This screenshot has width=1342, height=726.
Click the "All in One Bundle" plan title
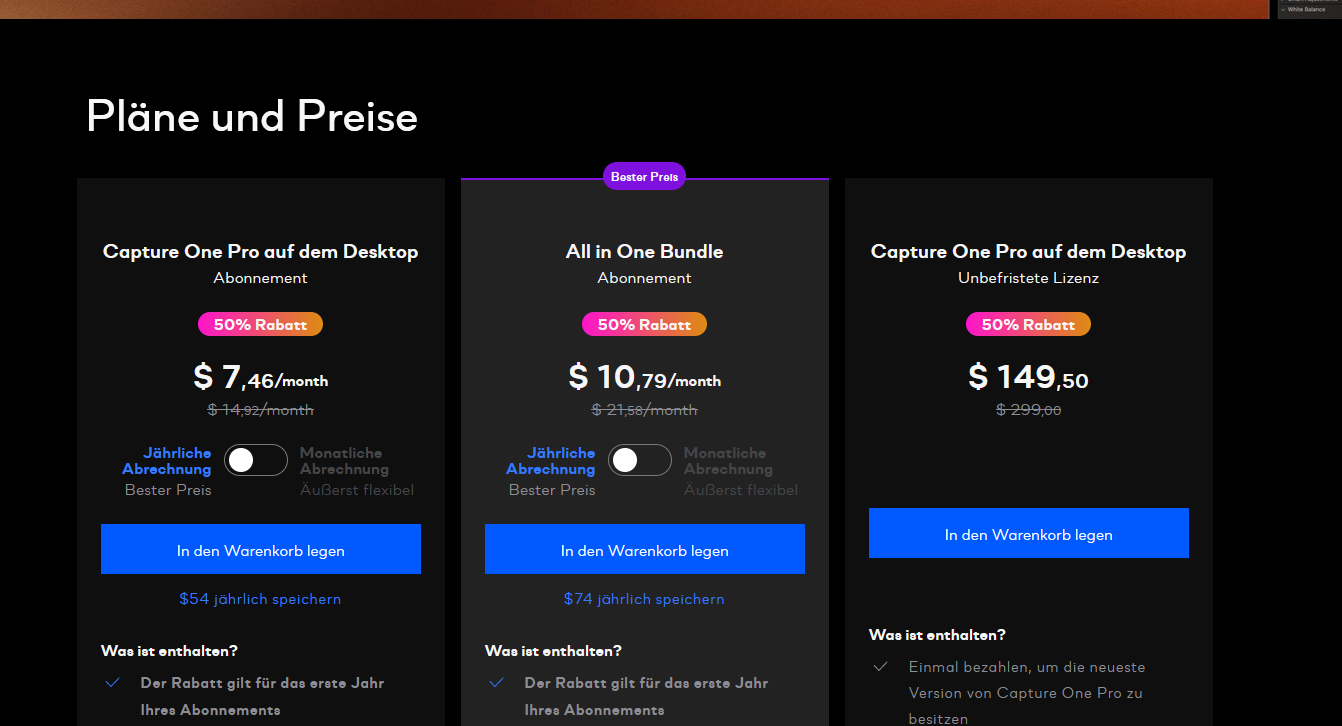point(644,252)
